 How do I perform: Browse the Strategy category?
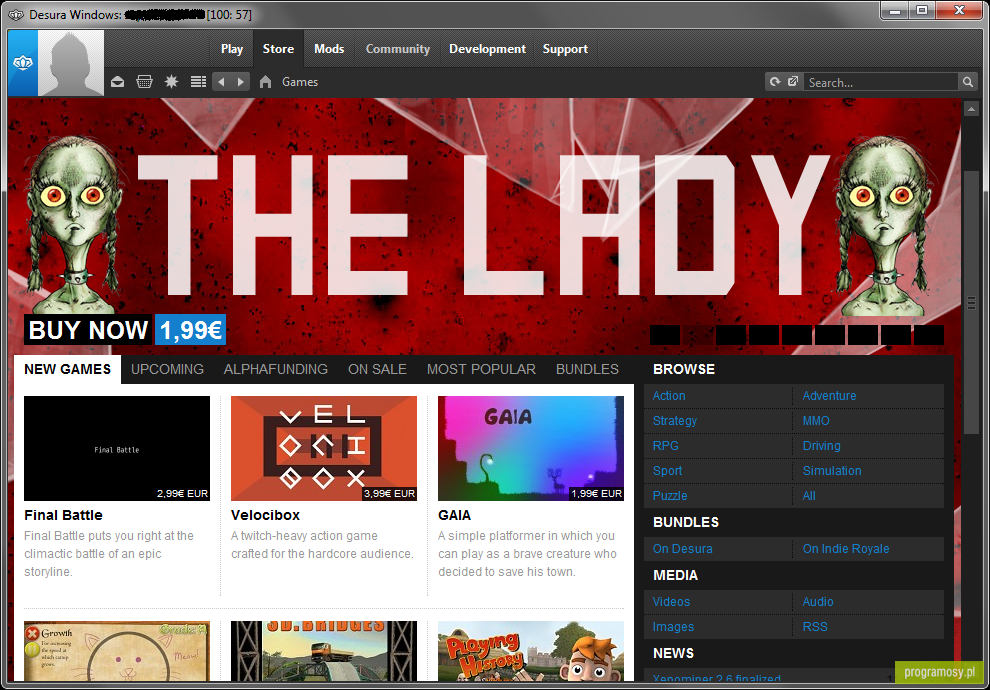(x=674, y=421)
